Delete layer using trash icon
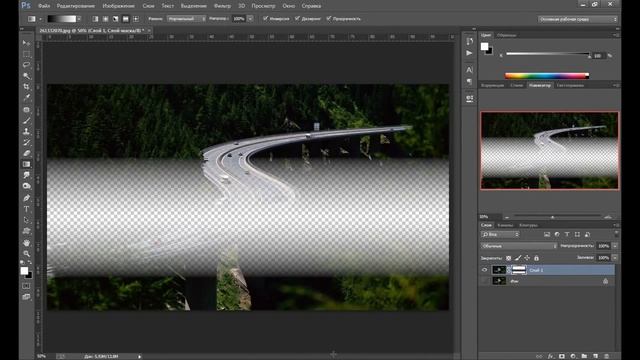This screenshot has height=360, width=640. (x=607, y=356)
